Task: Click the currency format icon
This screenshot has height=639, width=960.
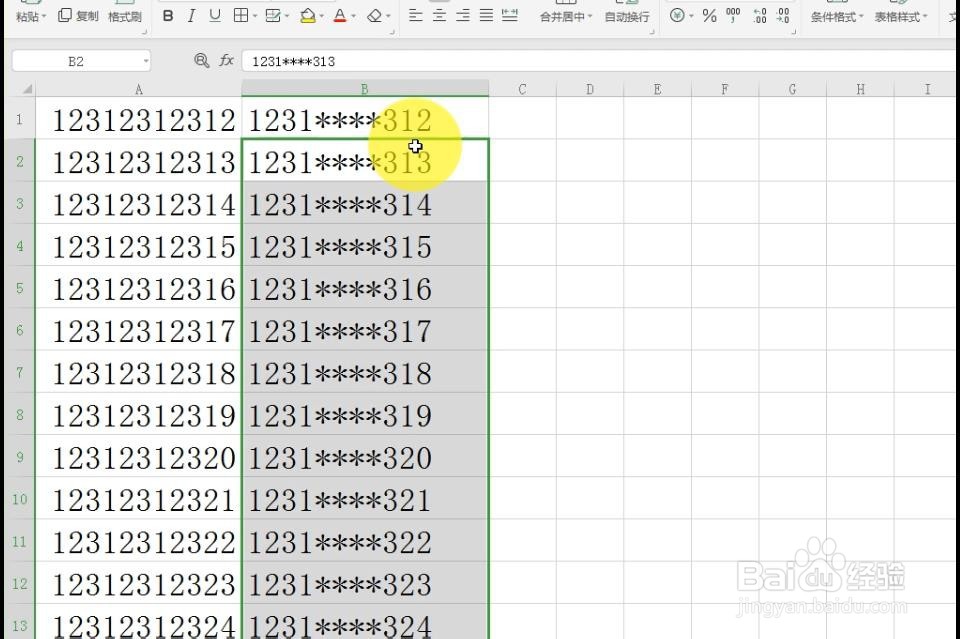Action: pyautogui.click(x=677, y=15)
